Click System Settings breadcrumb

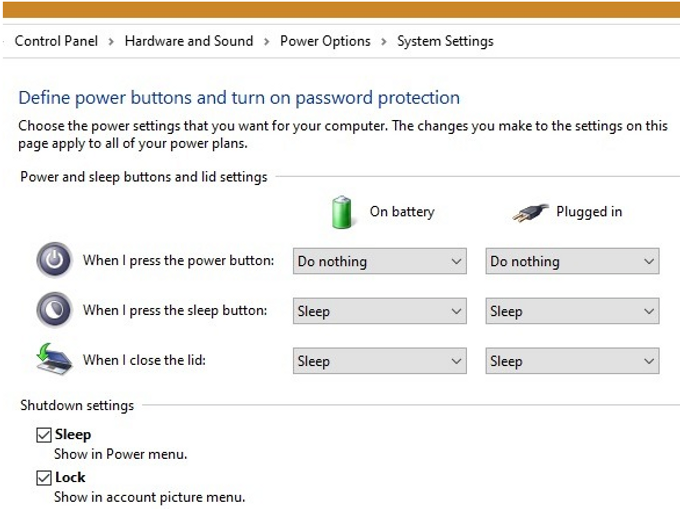445,41
